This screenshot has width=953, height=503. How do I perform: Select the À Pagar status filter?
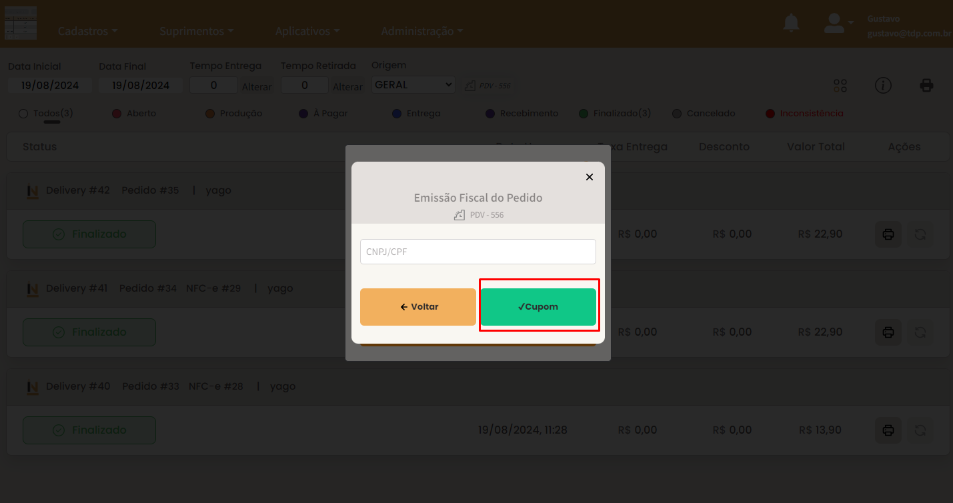[323, 114]
